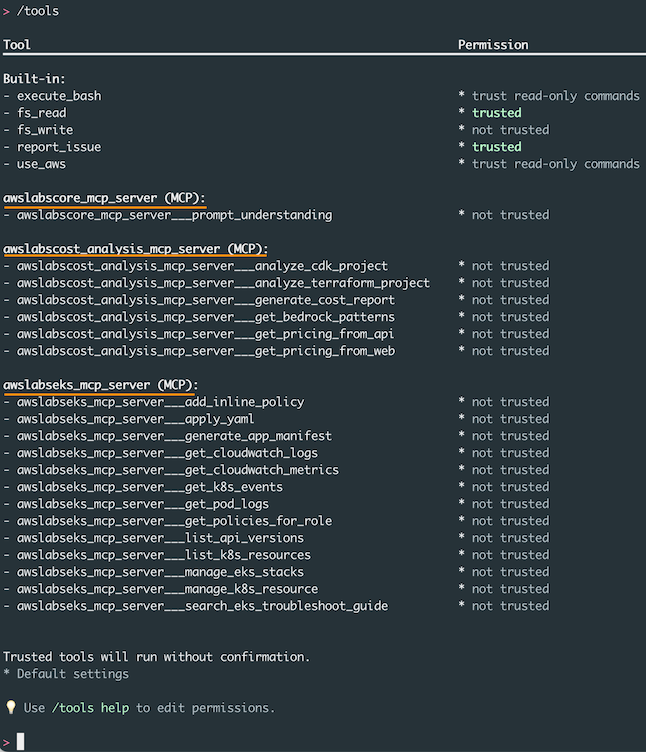Select the manage_k8s_resource tool entry
646x752 pixels.
(167, 589)
